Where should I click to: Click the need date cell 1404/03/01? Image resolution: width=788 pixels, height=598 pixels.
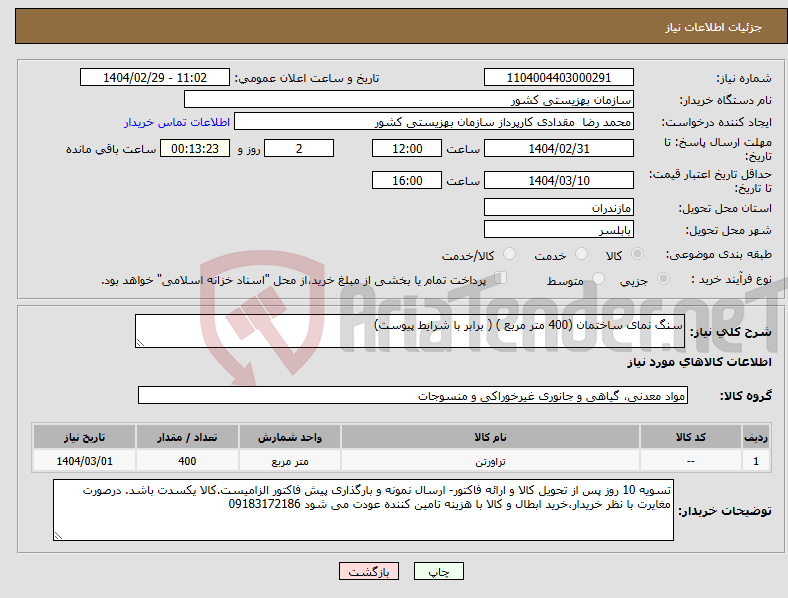[84, 461]
